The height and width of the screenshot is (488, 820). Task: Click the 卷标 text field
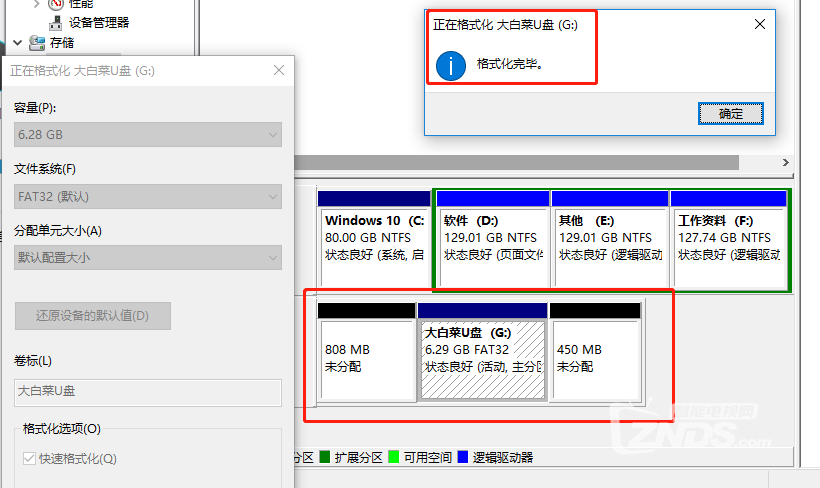click(148, 392)
